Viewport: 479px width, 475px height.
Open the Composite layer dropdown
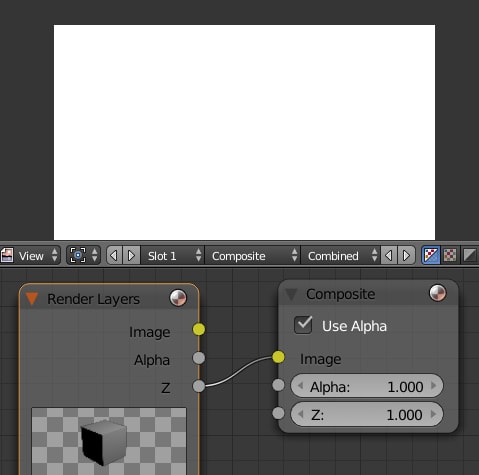click(252, 256)
